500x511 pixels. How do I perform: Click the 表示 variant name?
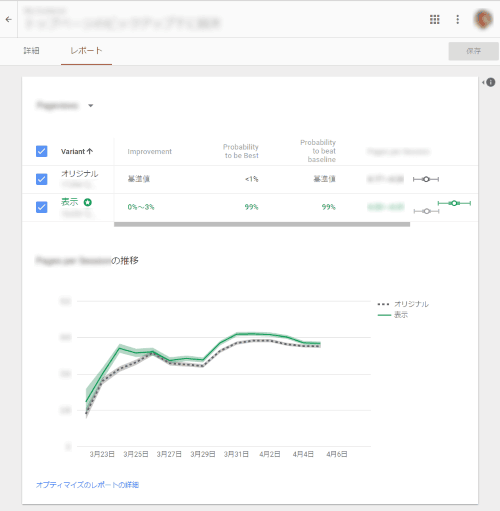pyautogui.click(x=70, y=202)
